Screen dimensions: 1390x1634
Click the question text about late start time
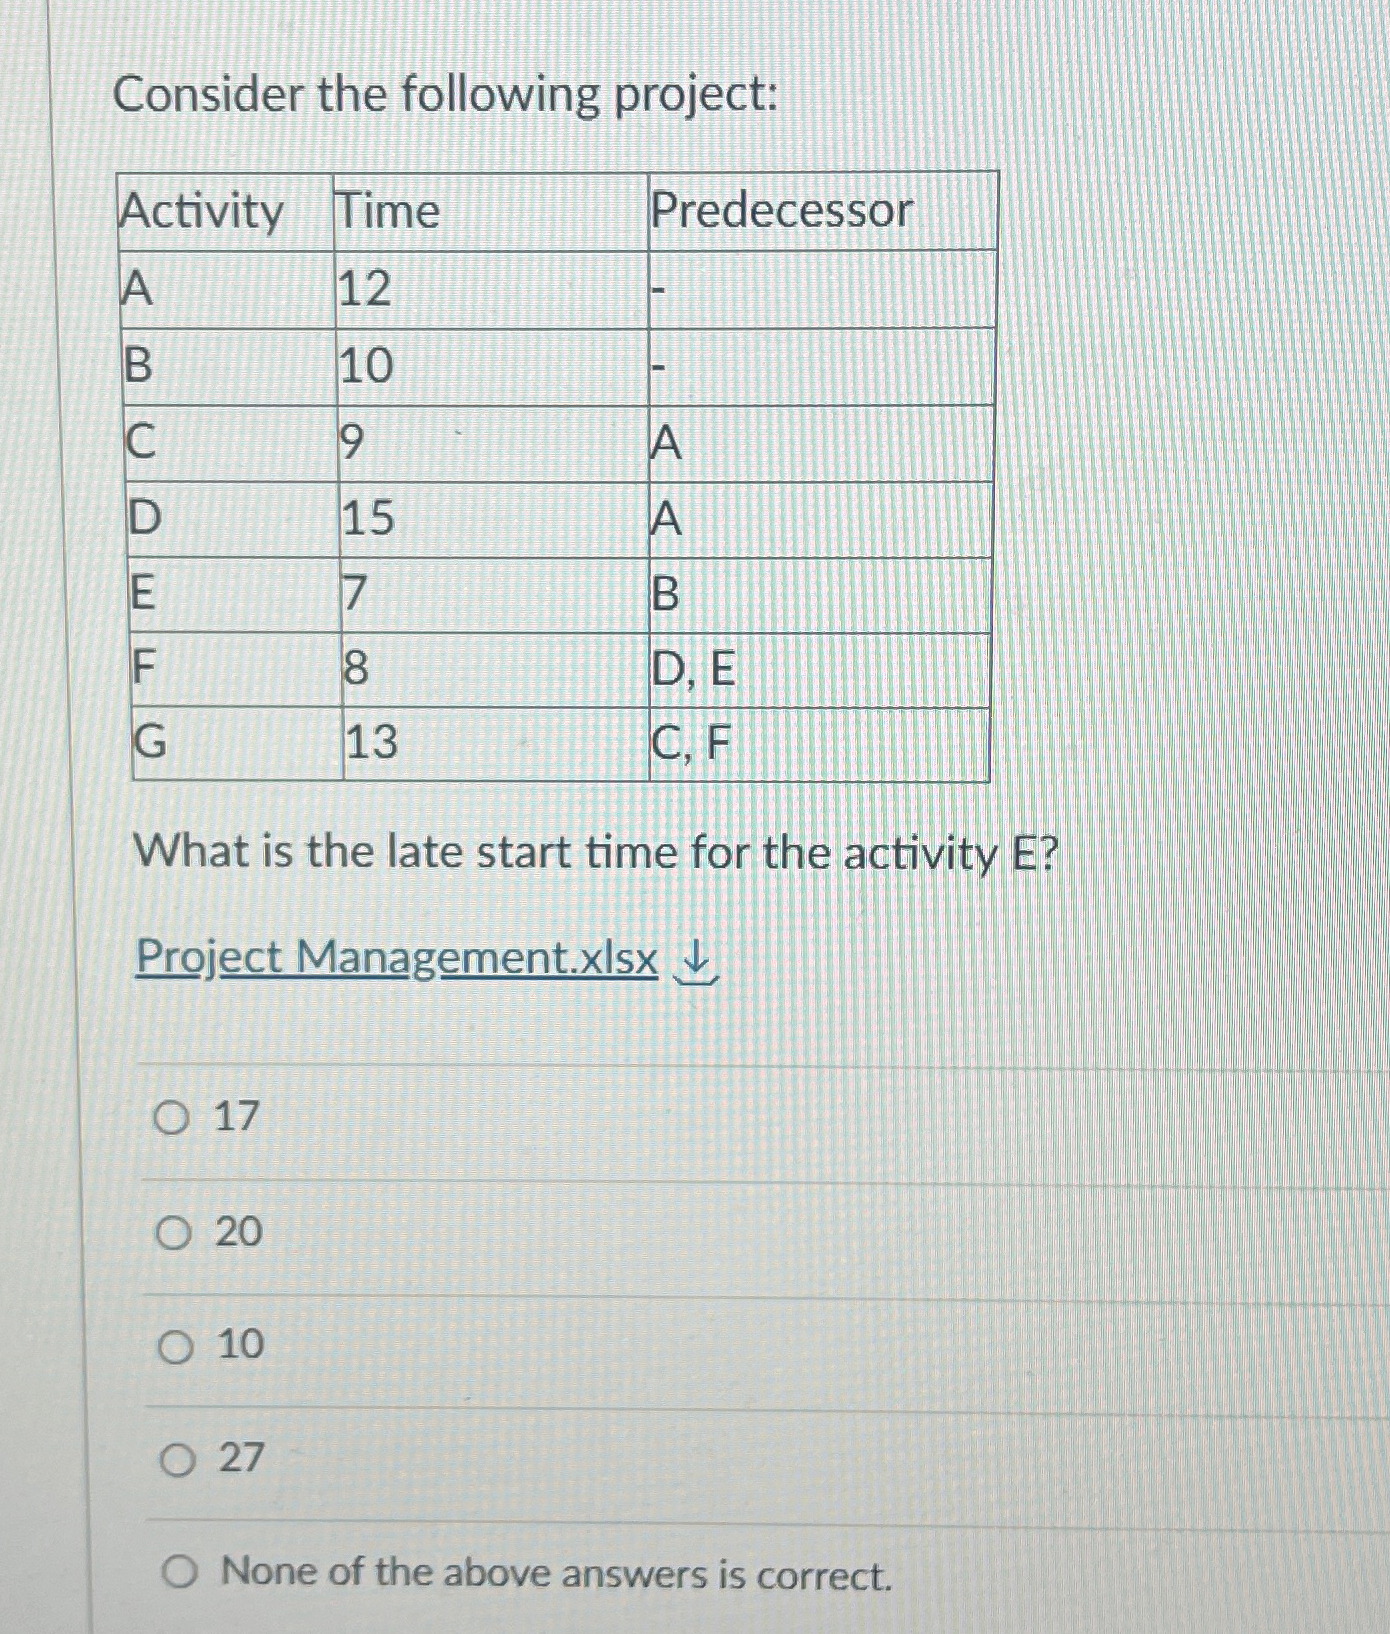click(595, 853)
